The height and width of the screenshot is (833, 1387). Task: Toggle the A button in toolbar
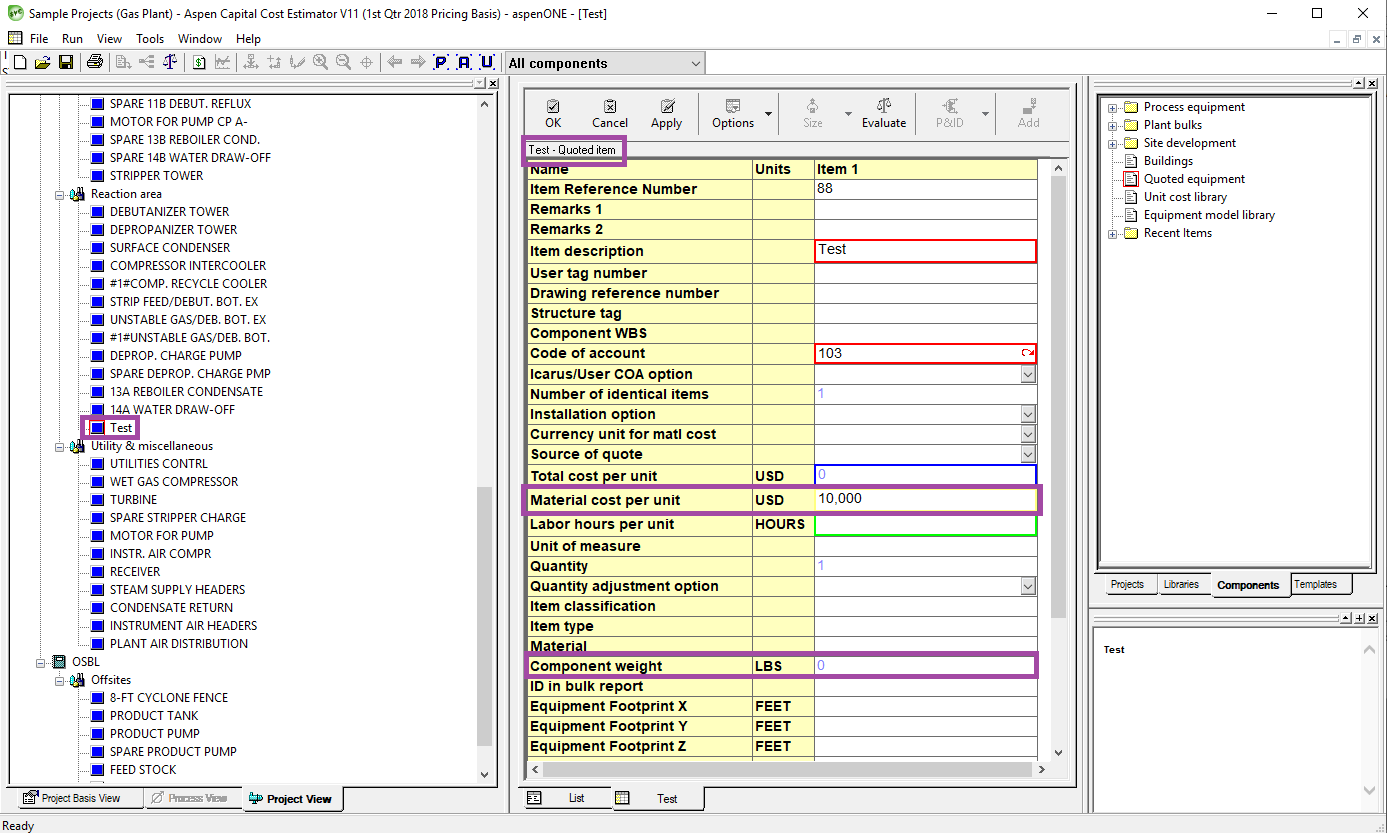coord(464,63)
